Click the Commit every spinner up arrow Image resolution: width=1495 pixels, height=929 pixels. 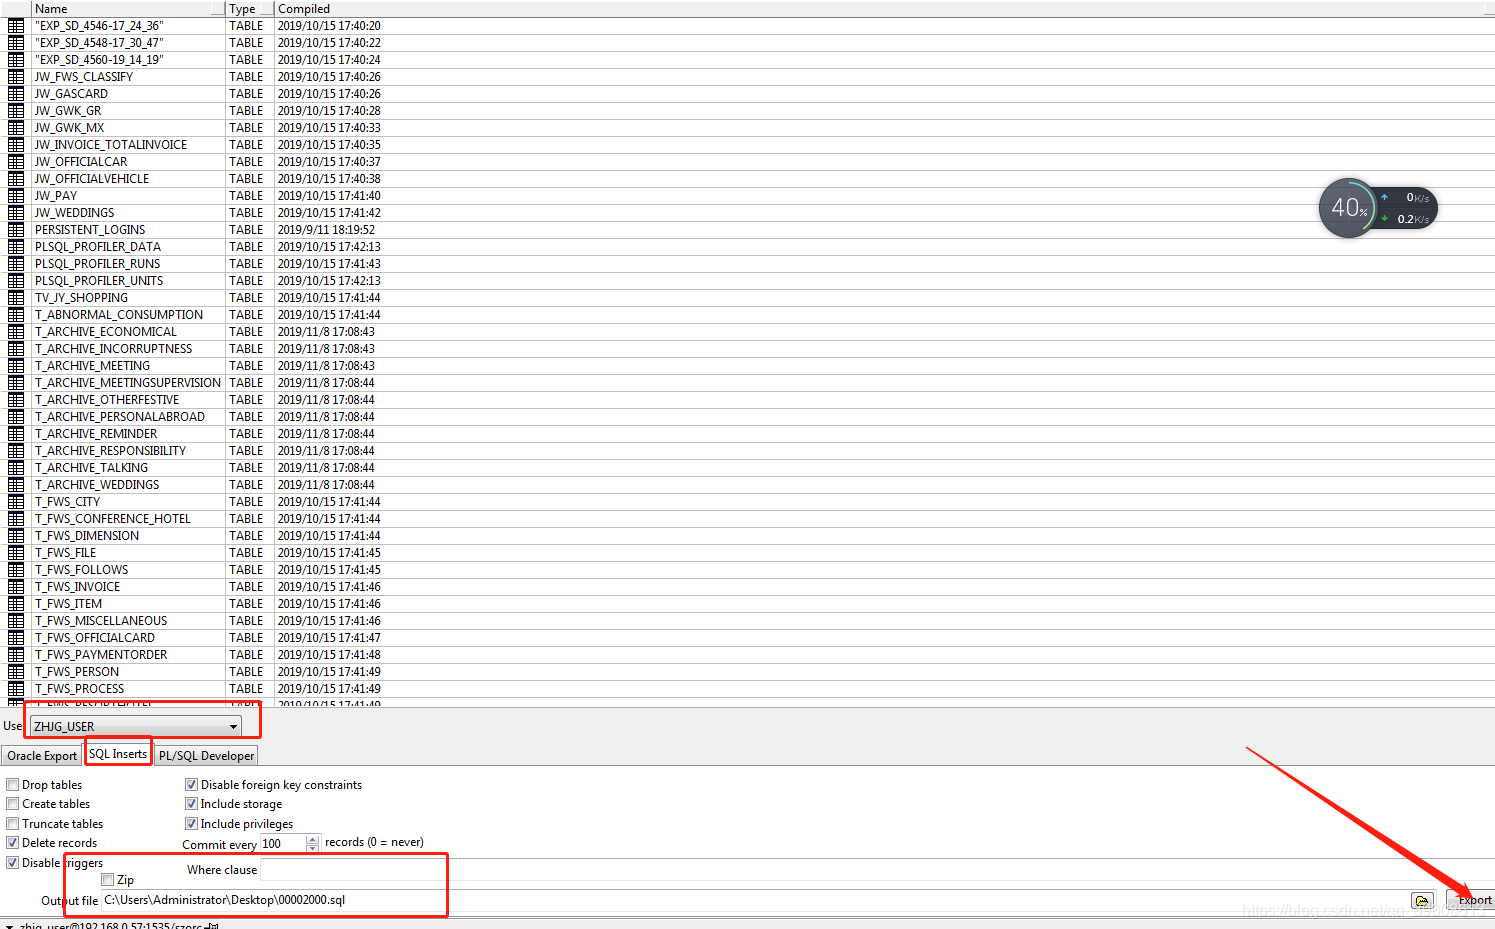(312, 839)
